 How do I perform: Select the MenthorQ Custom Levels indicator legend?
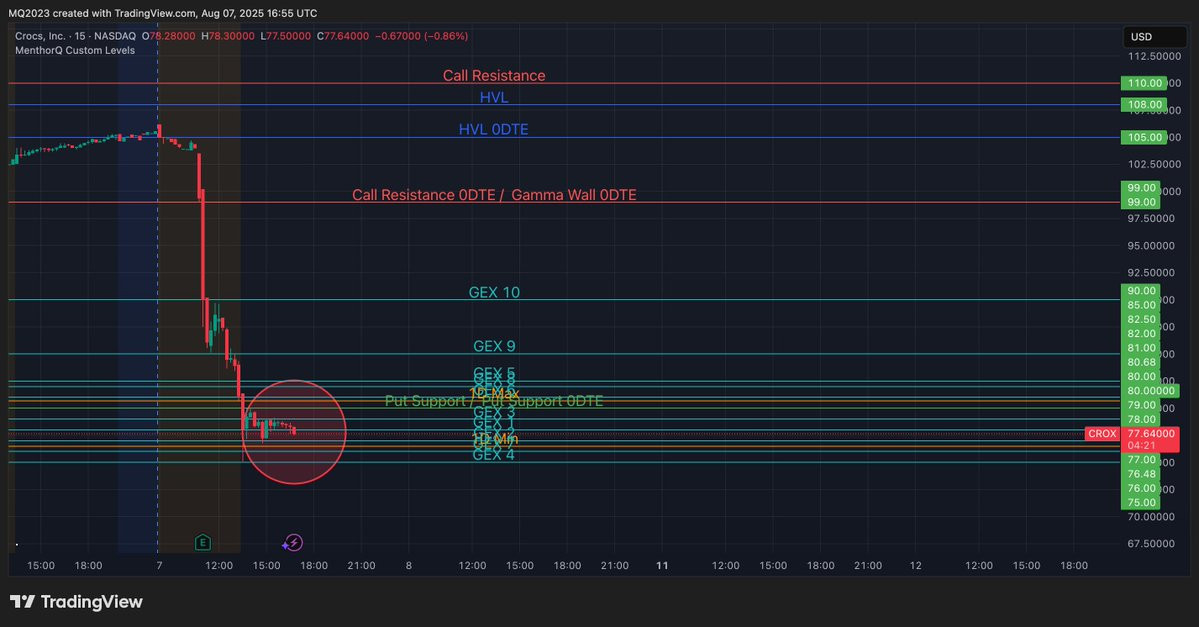(x=75, y=50)
